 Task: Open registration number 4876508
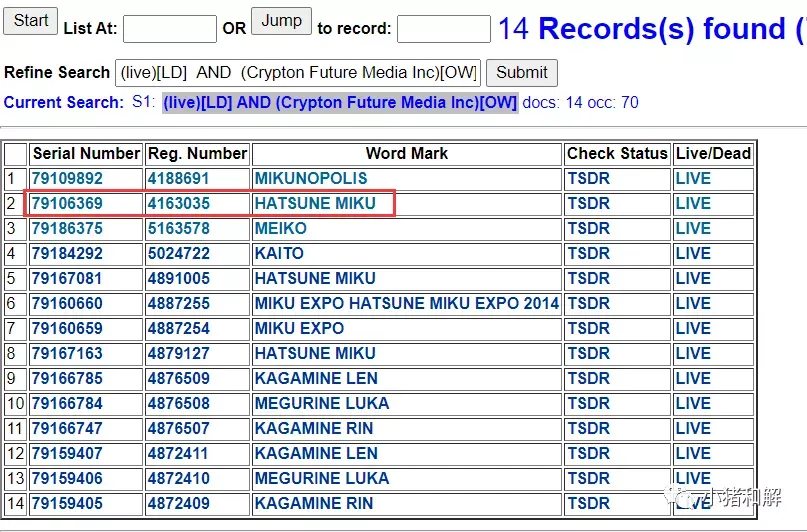(x=179, y=404)
